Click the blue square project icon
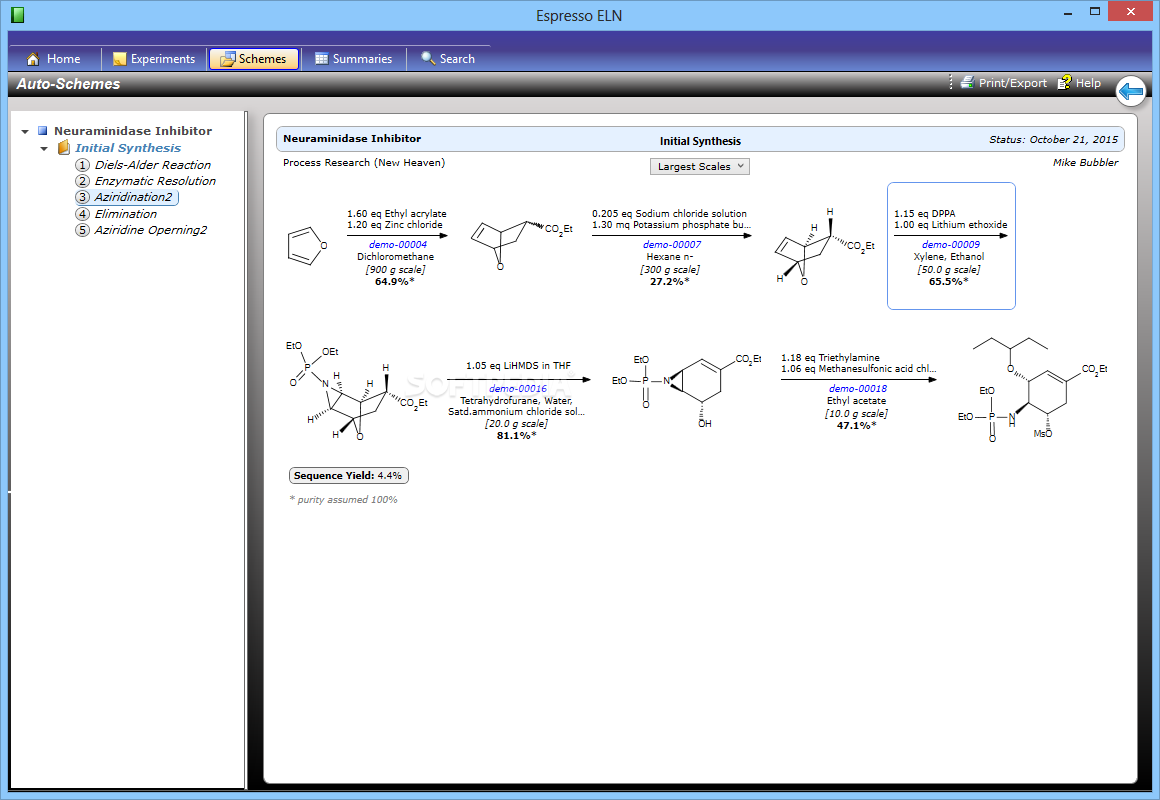 point(43,131)
